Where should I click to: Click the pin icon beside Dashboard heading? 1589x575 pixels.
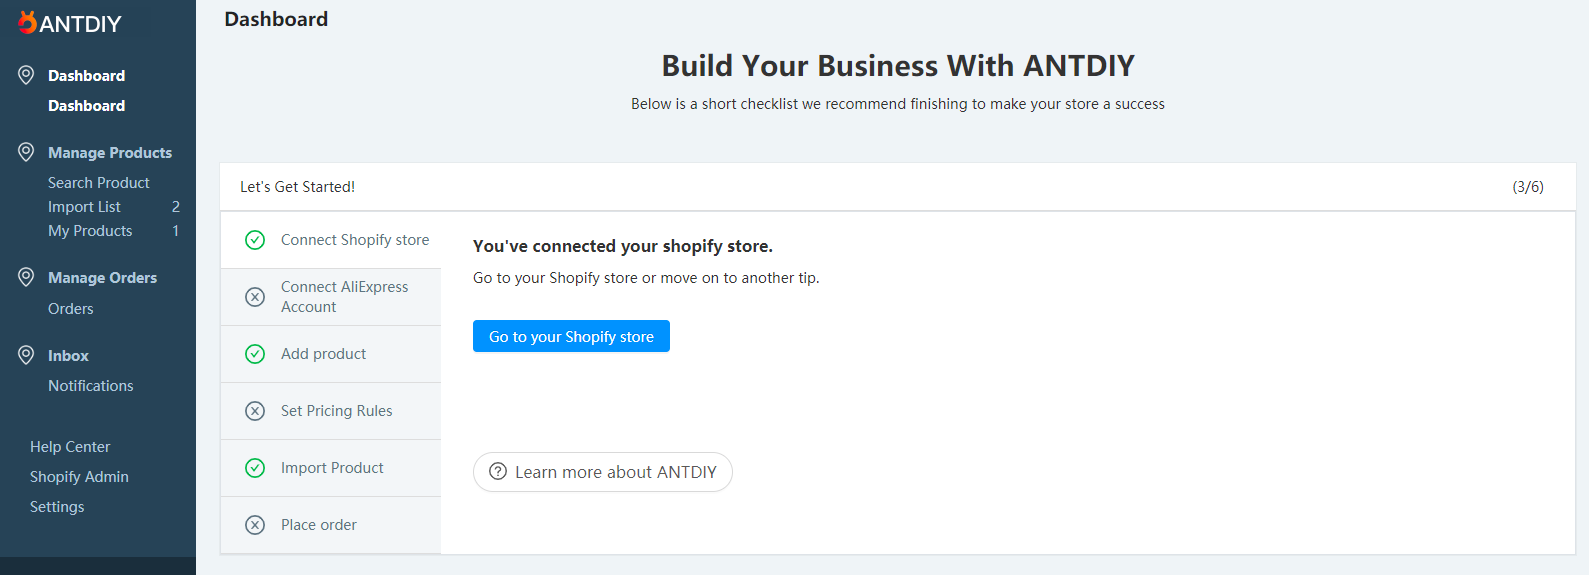[x=26, y=75]
